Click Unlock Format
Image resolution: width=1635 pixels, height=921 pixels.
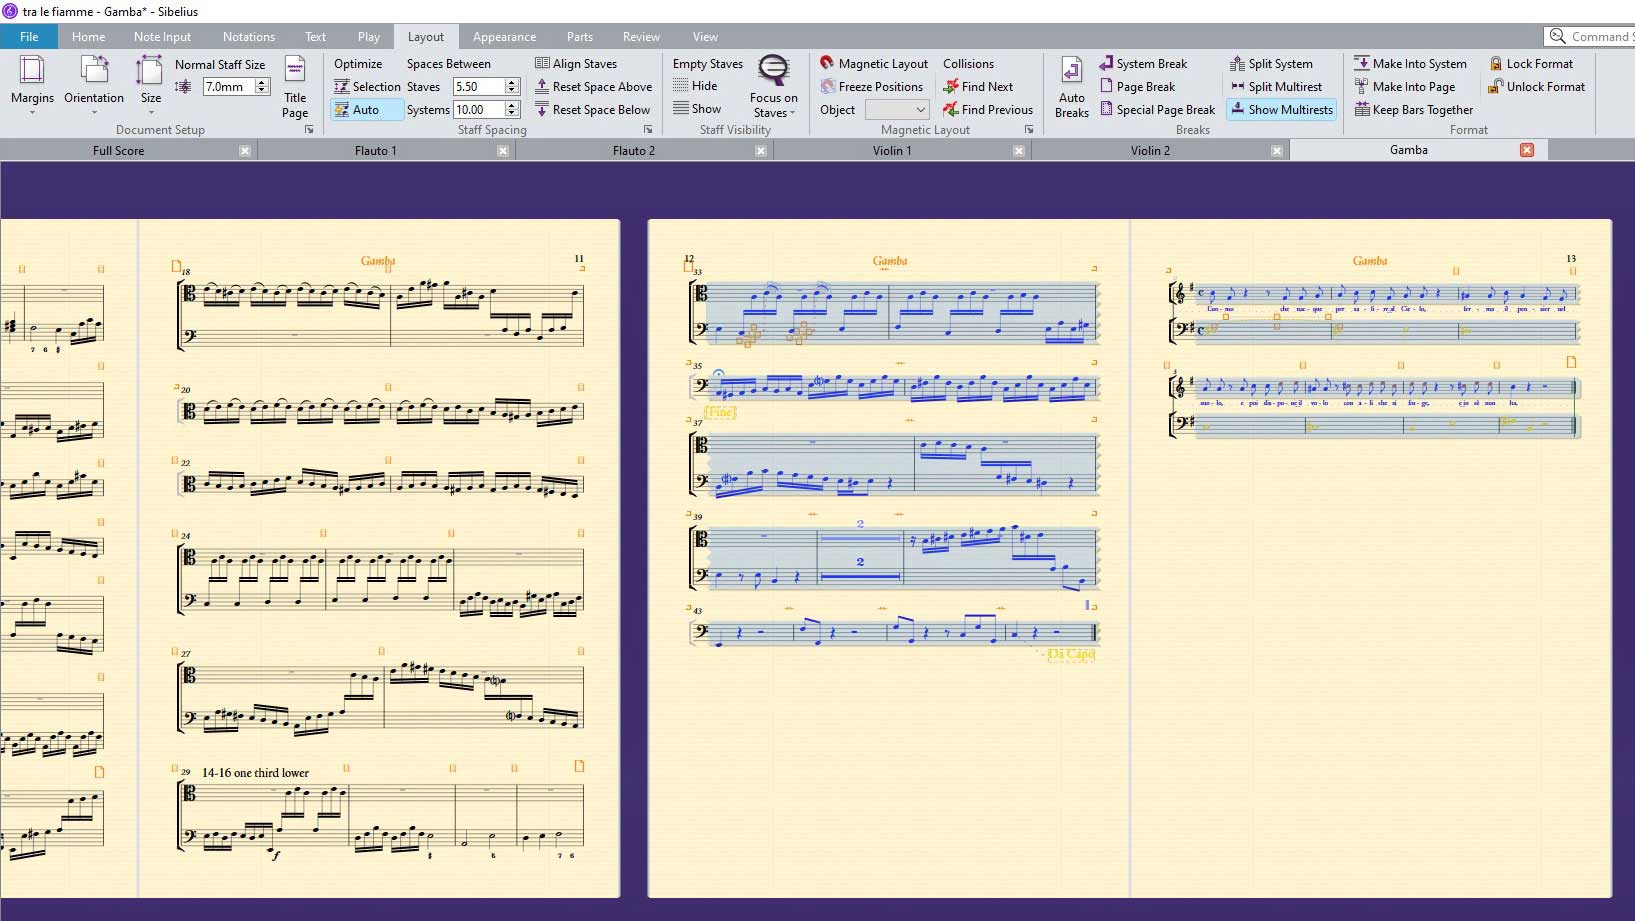pyautogui.click(x=1537, y=87)
